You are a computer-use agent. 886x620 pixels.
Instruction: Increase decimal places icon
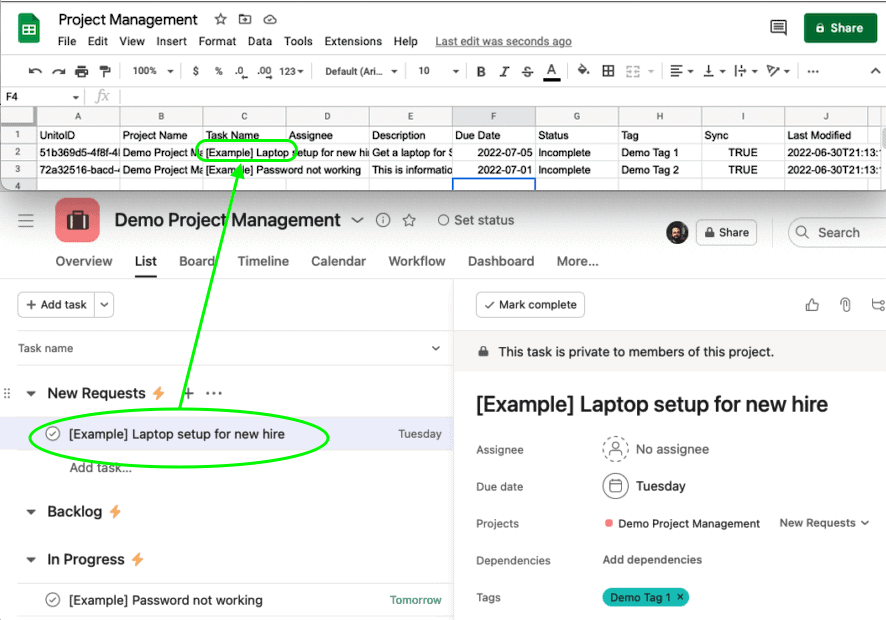coord(264,71)
